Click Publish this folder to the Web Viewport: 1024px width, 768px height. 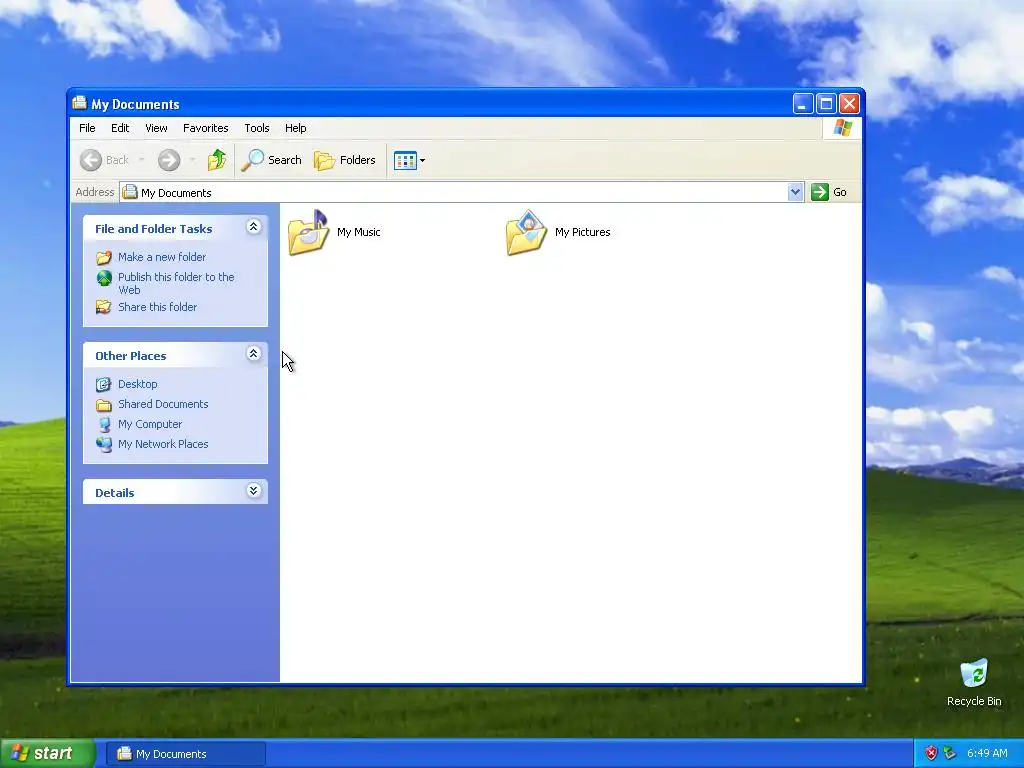[176, 283]
